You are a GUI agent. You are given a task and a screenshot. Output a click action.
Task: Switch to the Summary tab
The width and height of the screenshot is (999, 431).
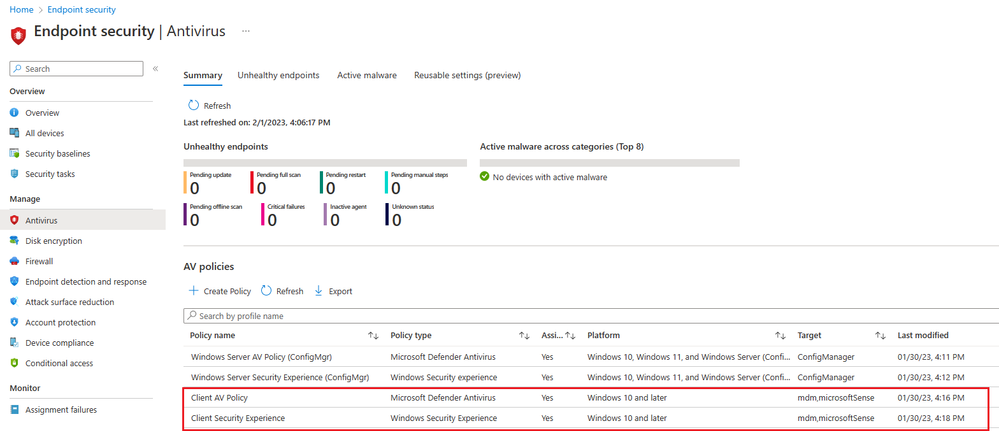click(x=203, y=75)
